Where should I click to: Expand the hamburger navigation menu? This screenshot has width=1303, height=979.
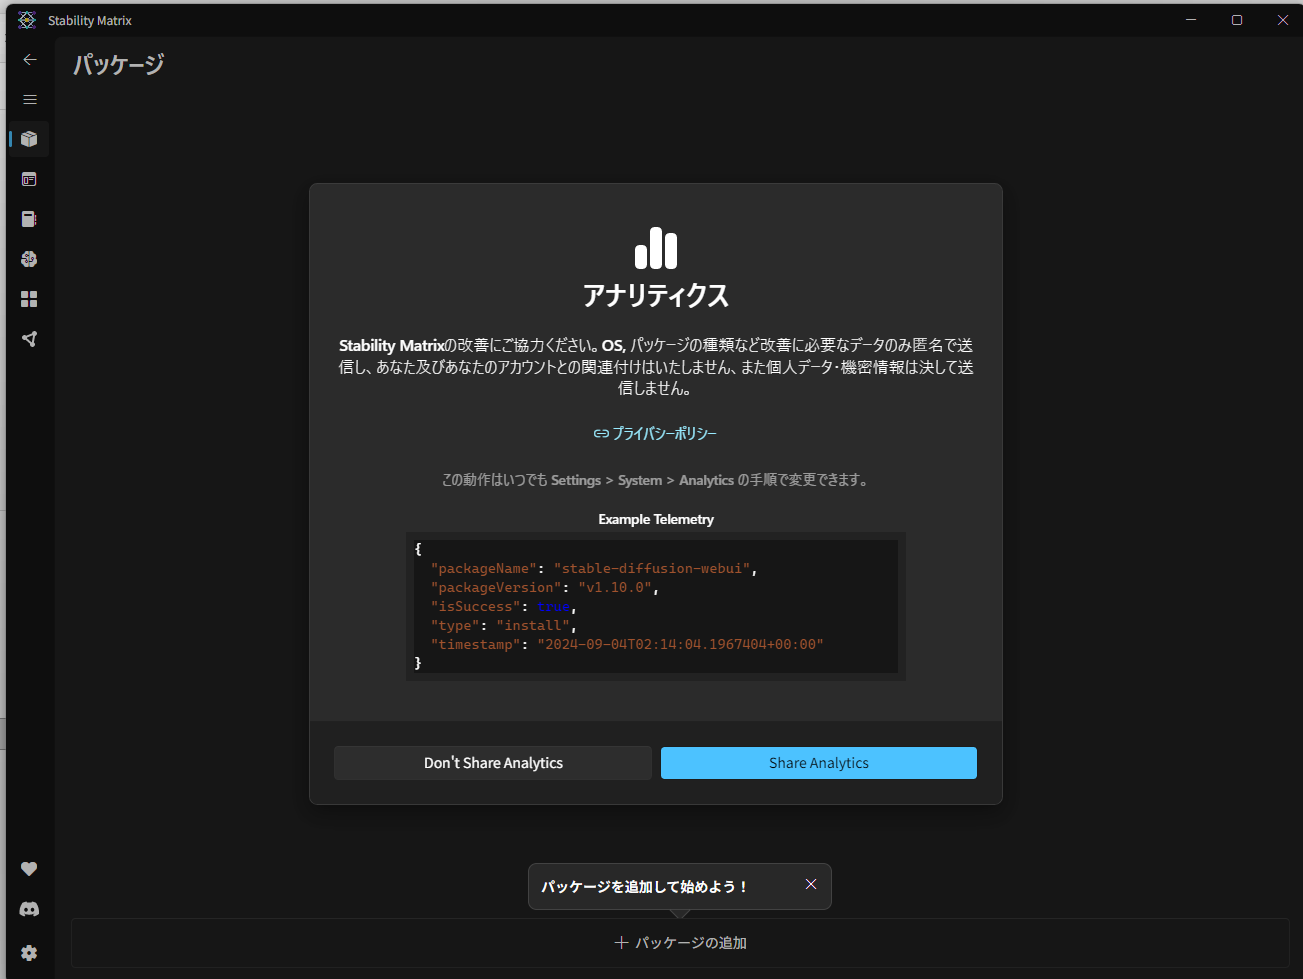pyautogui.click(x=30, y=100)
